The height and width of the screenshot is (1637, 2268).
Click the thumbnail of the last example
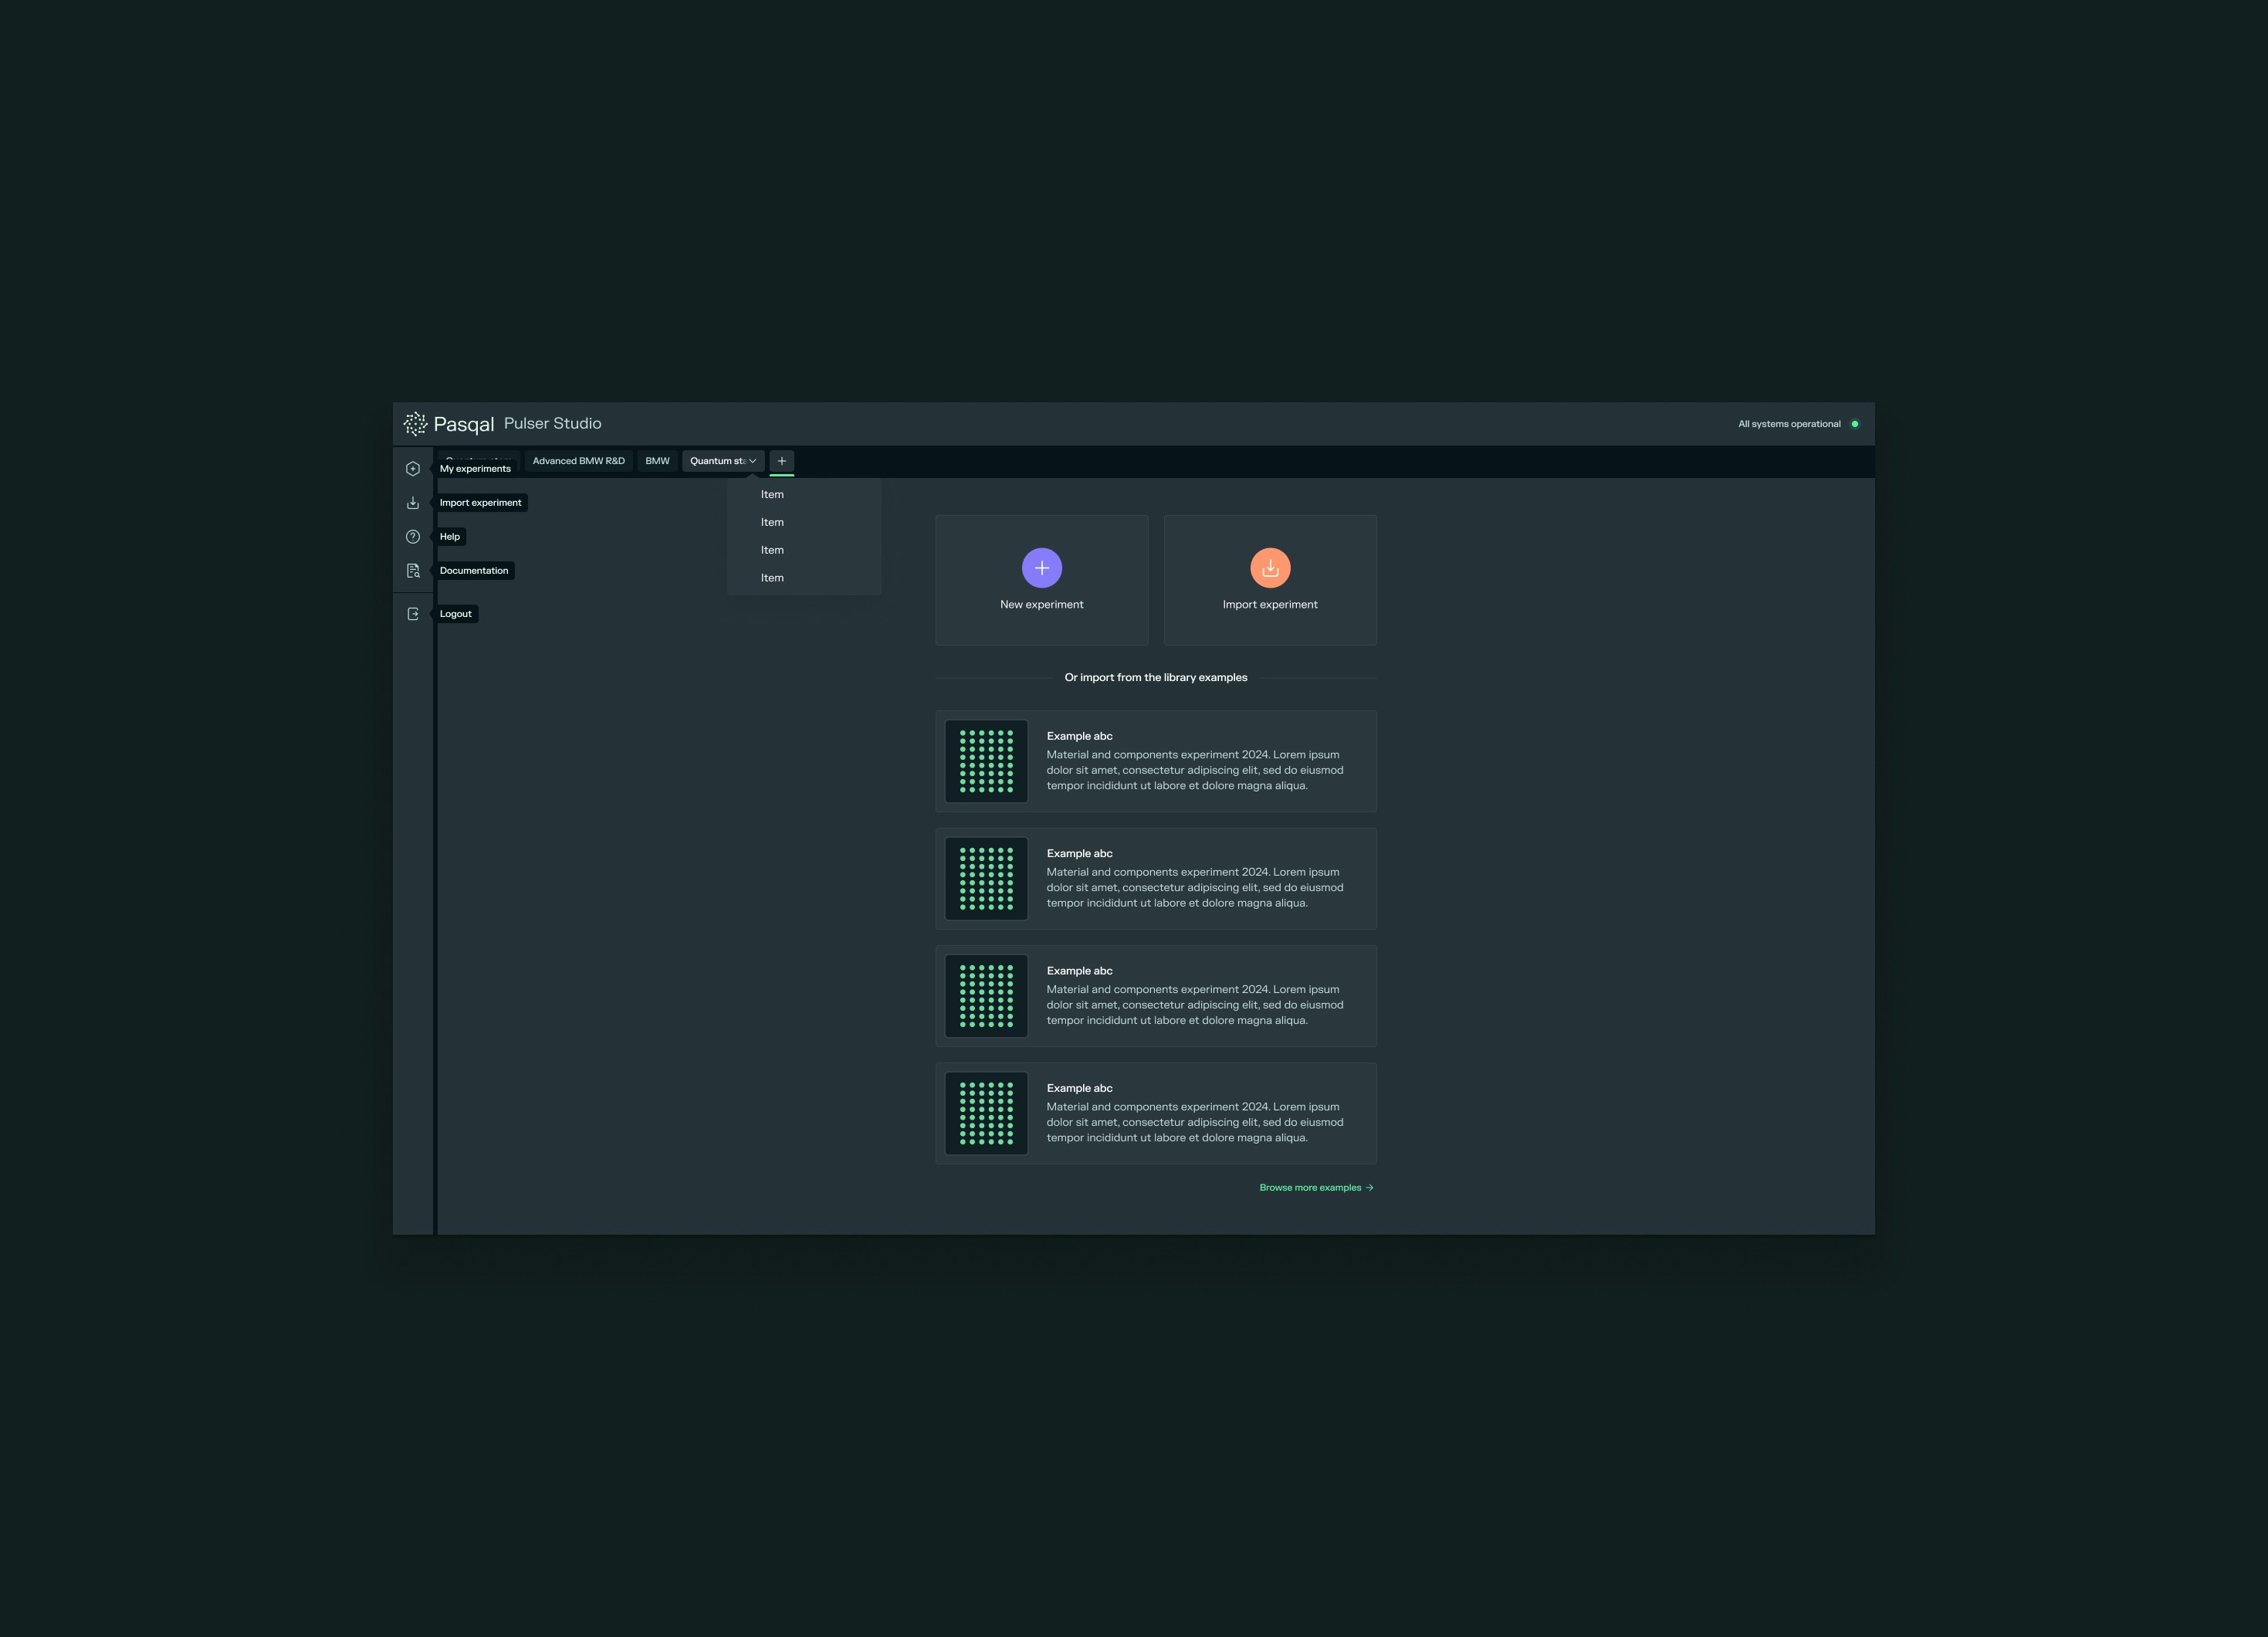[x=986, y=1113]
